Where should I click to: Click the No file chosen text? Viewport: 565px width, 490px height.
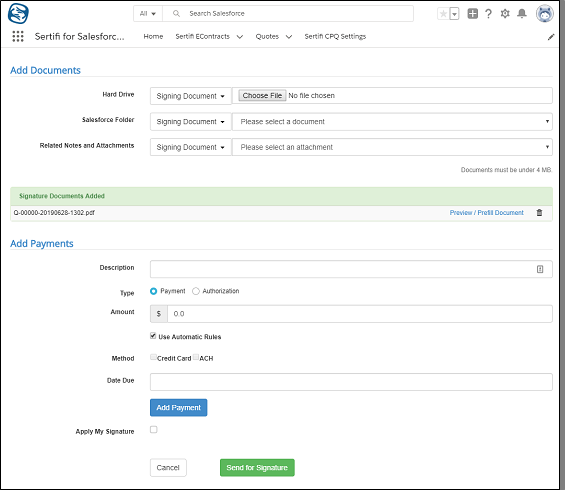tap(312, 95)
